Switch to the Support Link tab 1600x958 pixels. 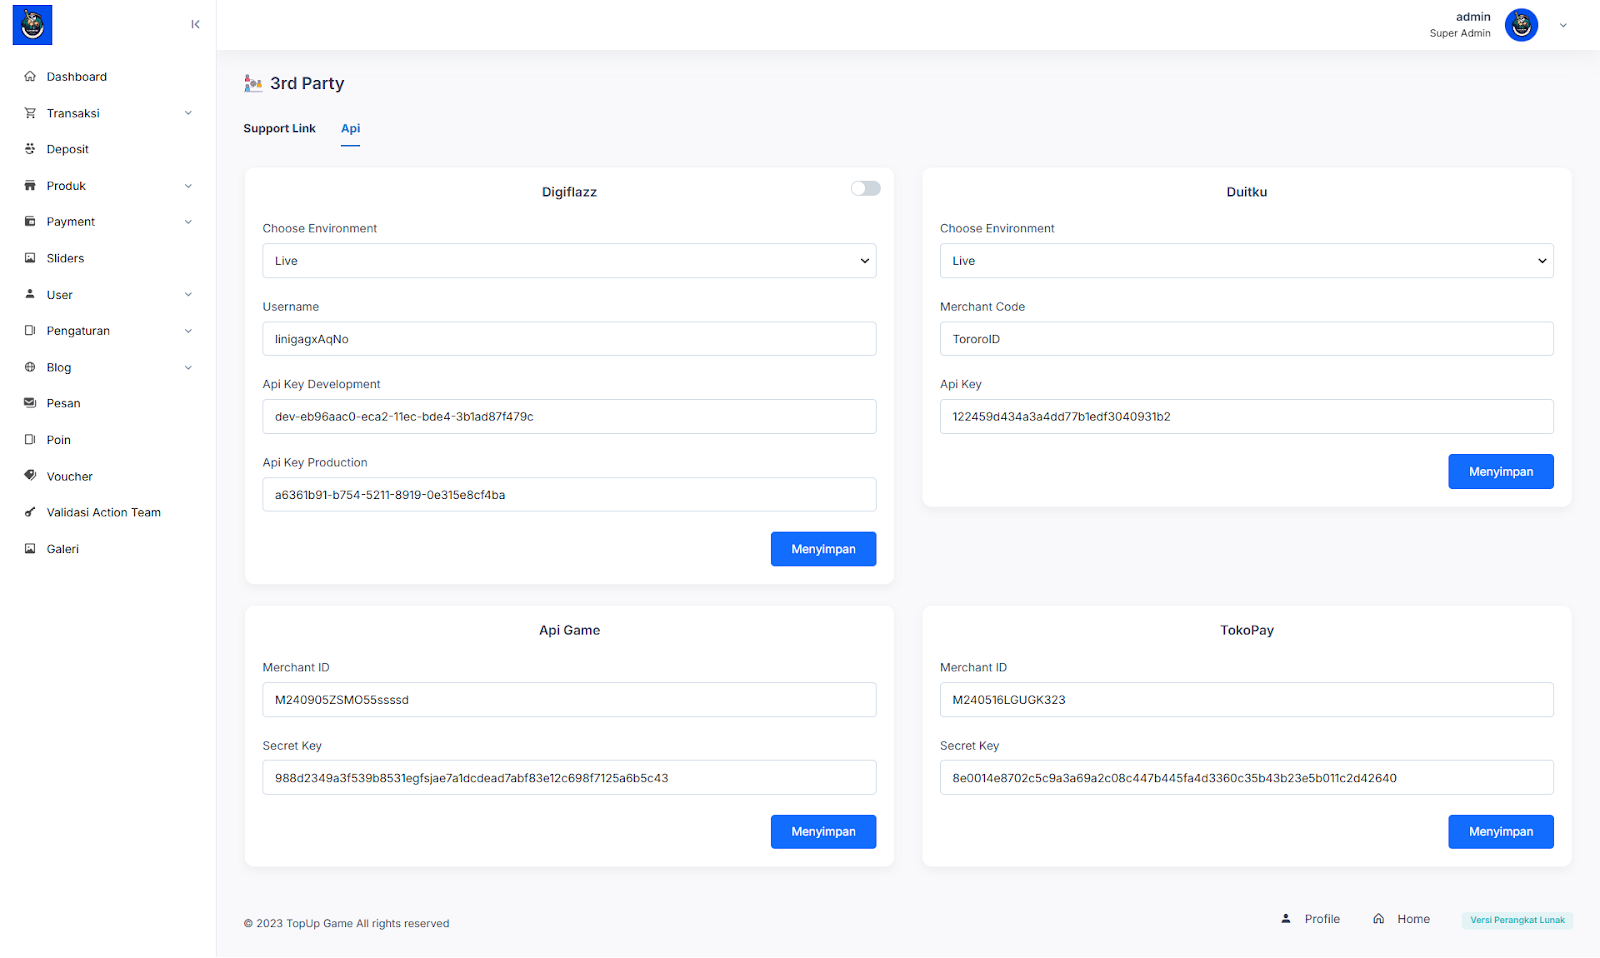point(279,128)
